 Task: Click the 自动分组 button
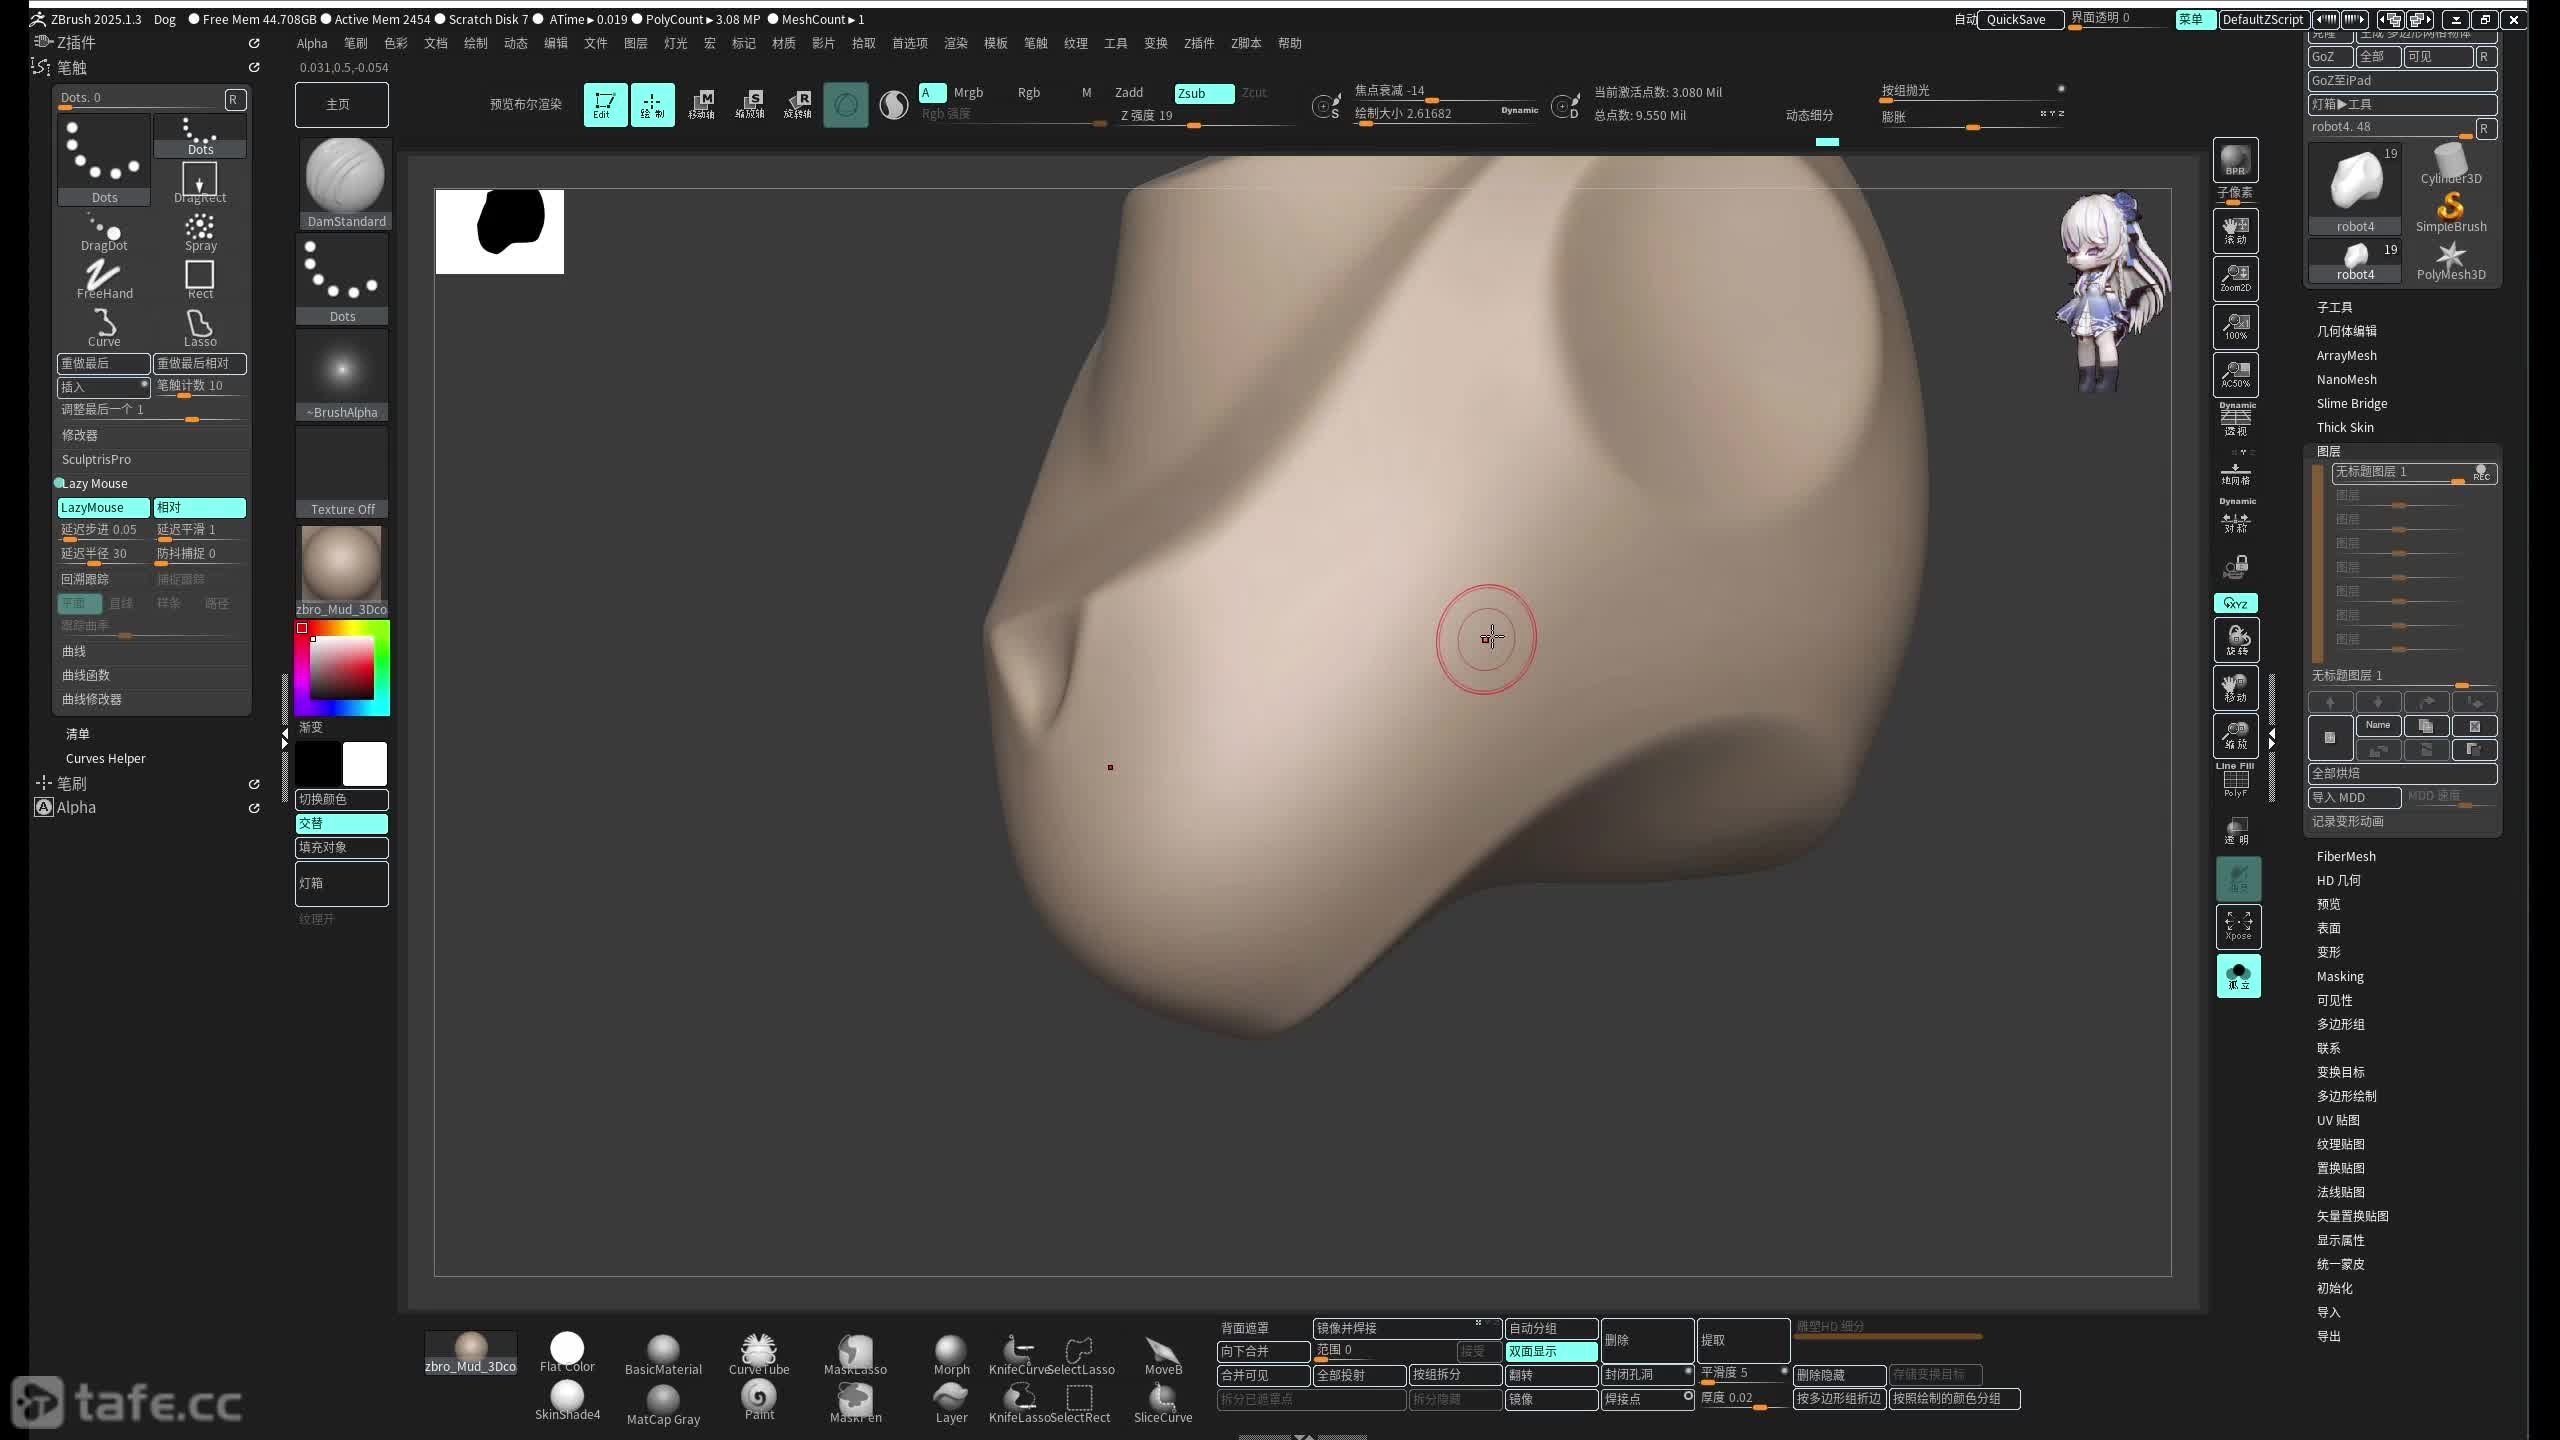click(x=1551, y=1328)
